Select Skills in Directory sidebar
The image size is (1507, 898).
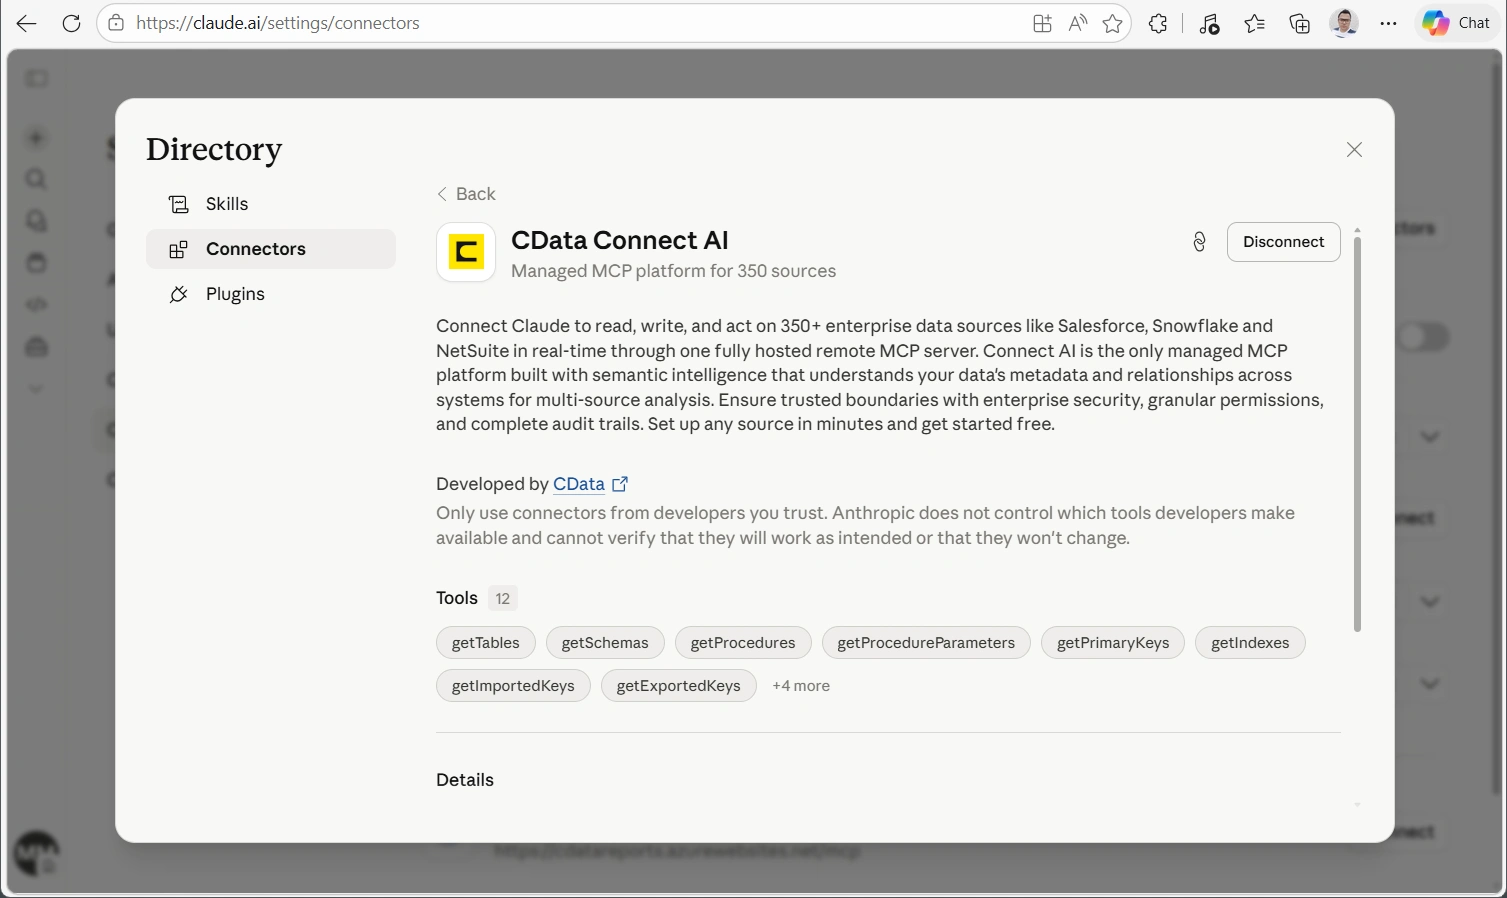pyautogui.click(x=271, y=204)
